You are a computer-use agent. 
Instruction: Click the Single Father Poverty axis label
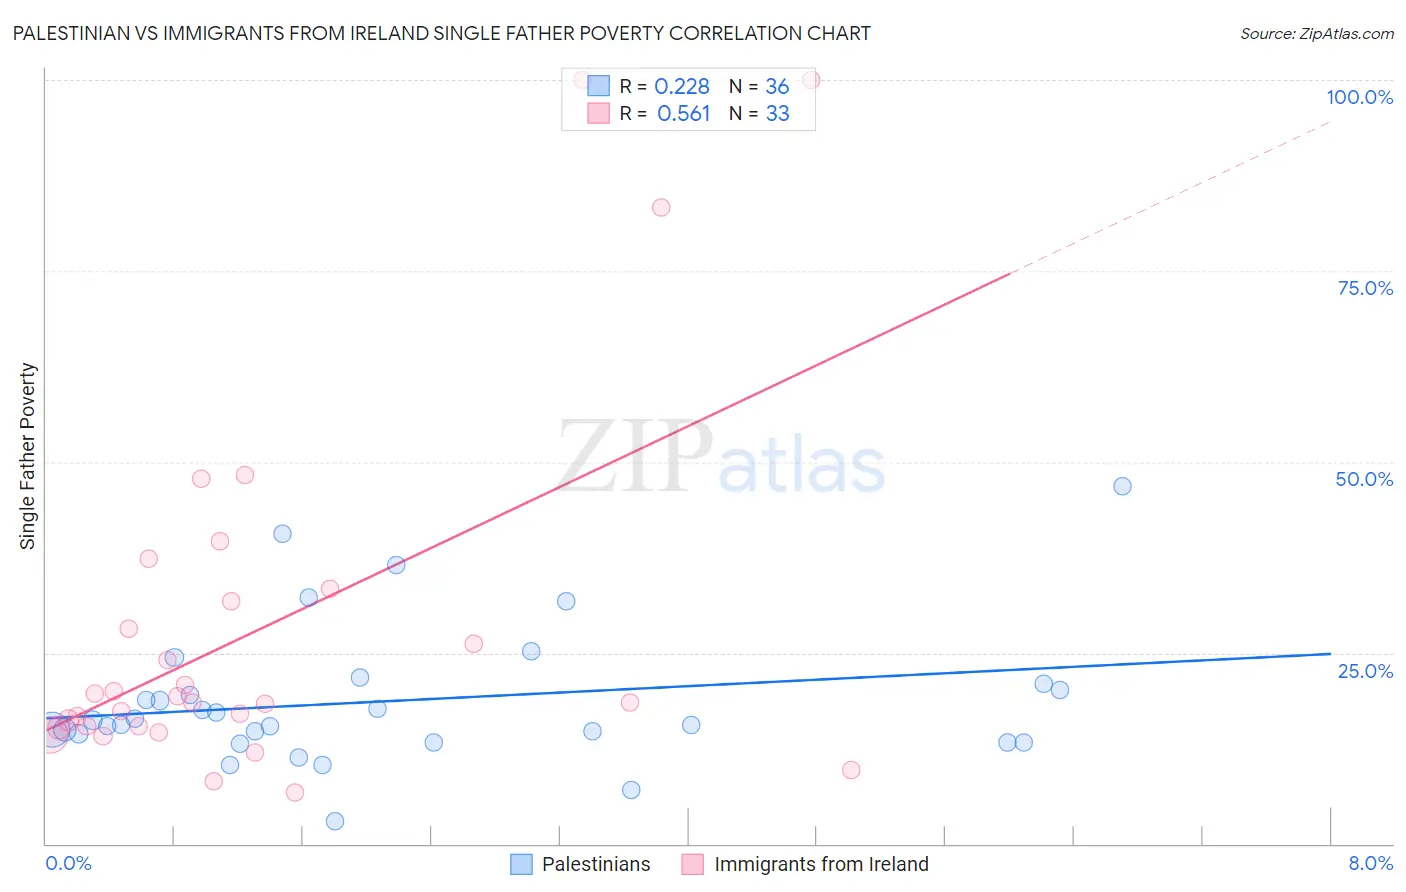click(28, 456)
